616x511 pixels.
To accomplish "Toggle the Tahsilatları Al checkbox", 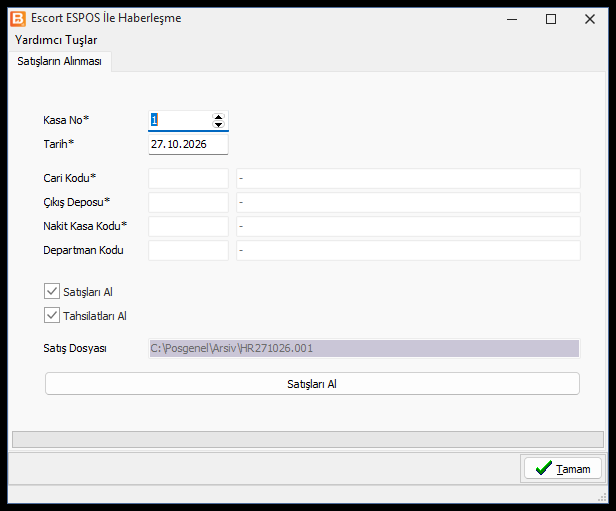I will coord(52,315).
